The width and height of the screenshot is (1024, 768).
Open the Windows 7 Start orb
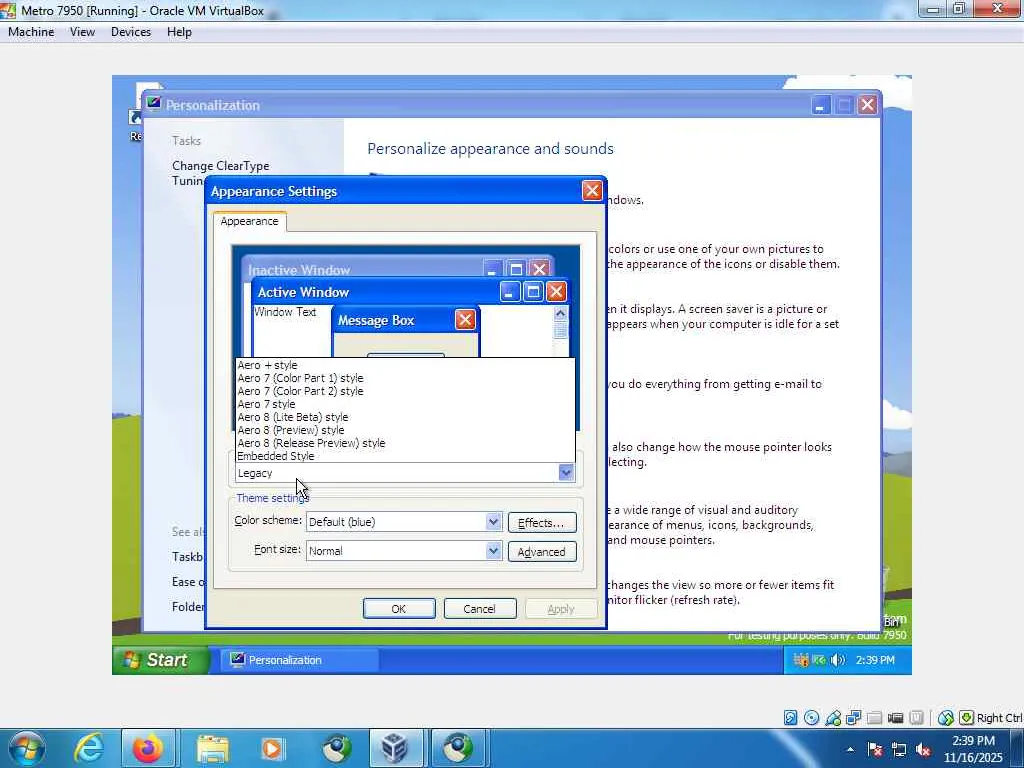pyautogui.click(x=26, y=748)
